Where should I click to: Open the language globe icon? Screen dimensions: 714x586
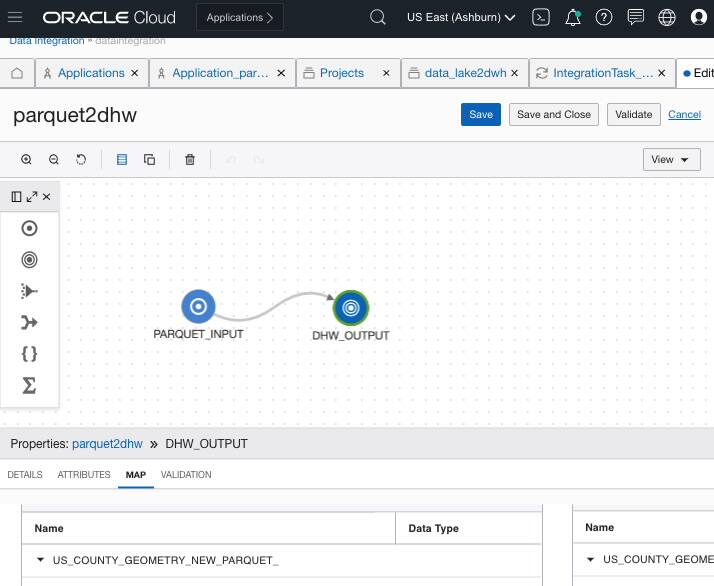click(667, 17)
